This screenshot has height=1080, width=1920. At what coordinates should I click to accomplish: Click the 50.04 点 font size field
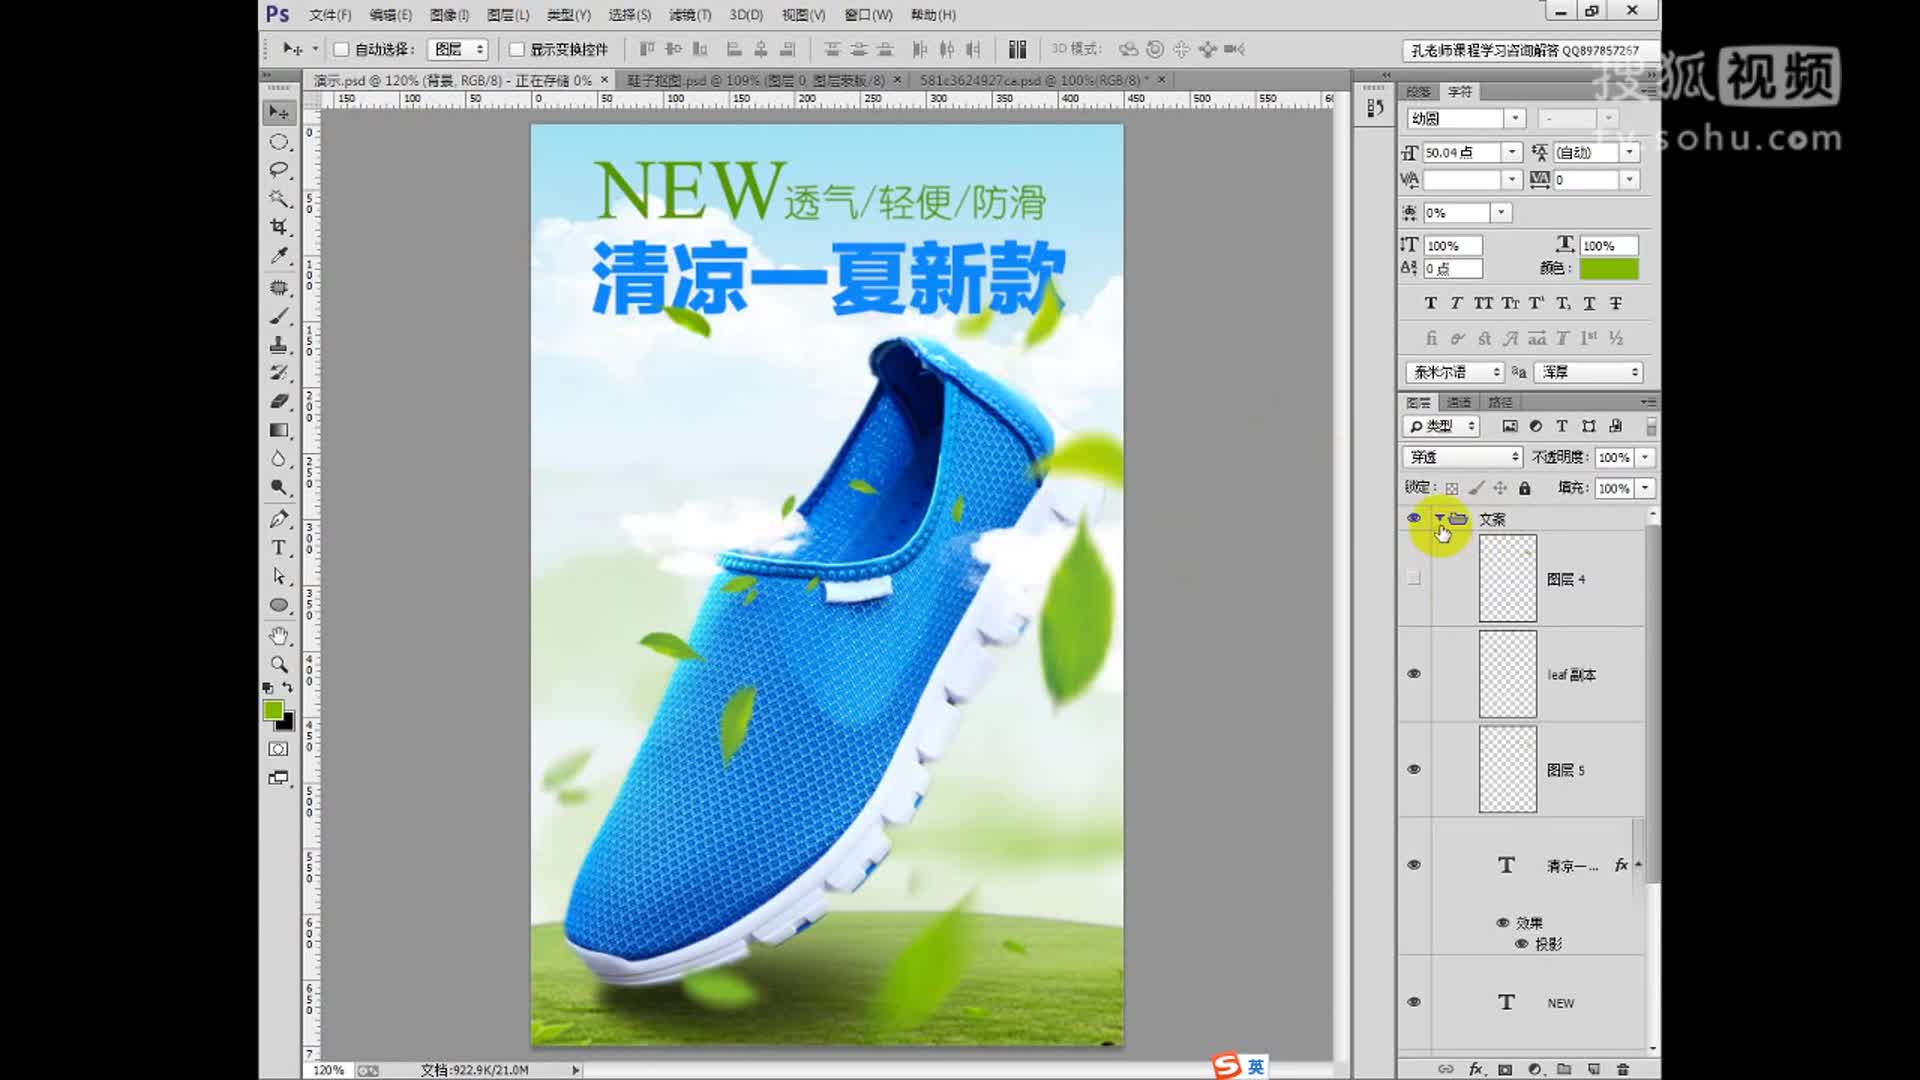pos(1461,152)
